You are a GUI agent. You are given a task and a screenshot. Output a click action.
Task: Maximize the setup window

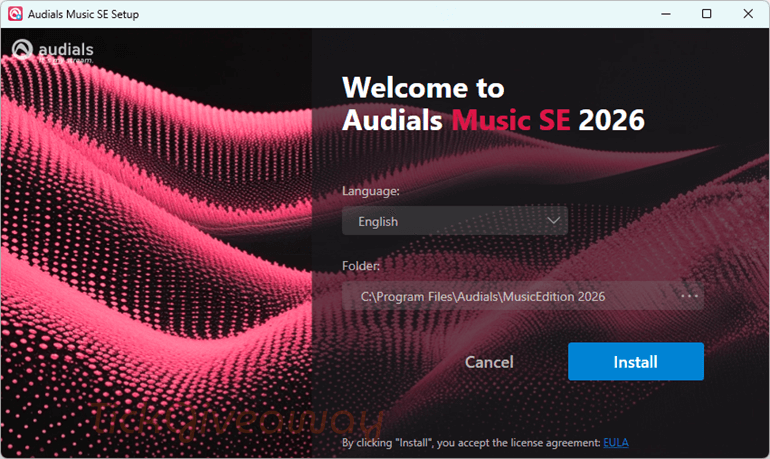point(706,14)
